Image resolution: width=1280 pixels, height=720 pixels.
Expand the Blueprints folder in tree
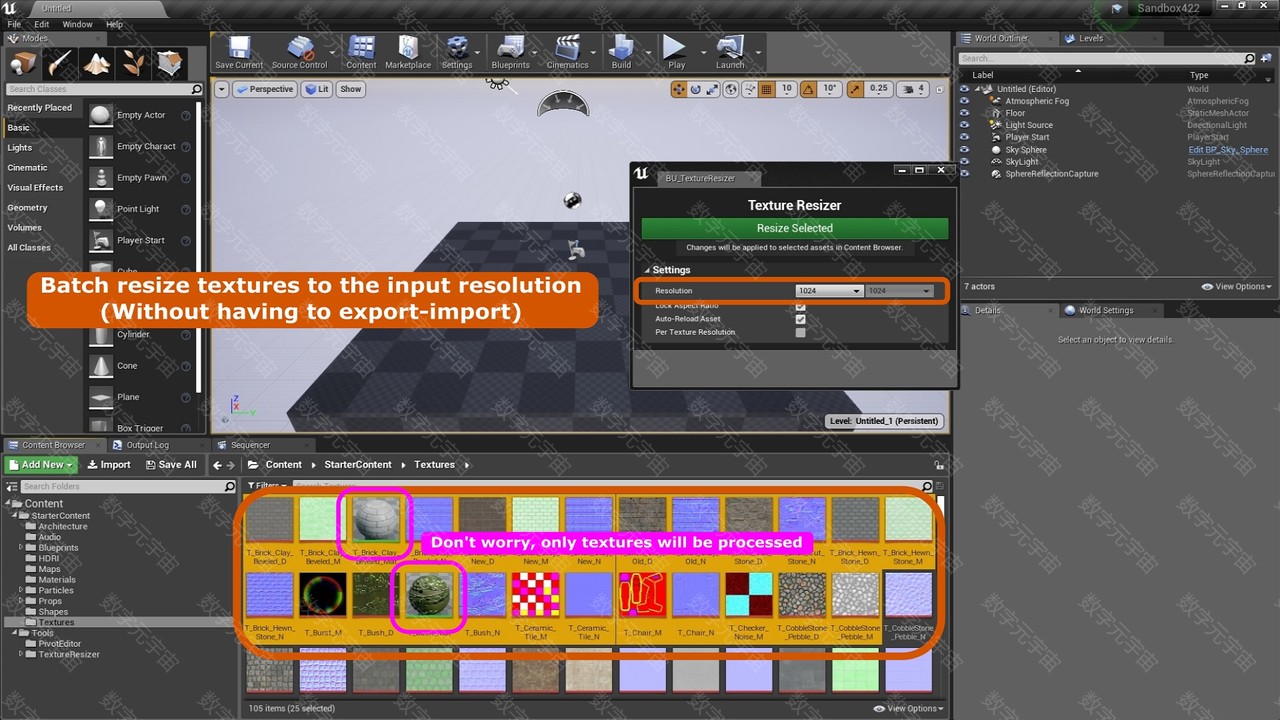(x=21, y=548)
